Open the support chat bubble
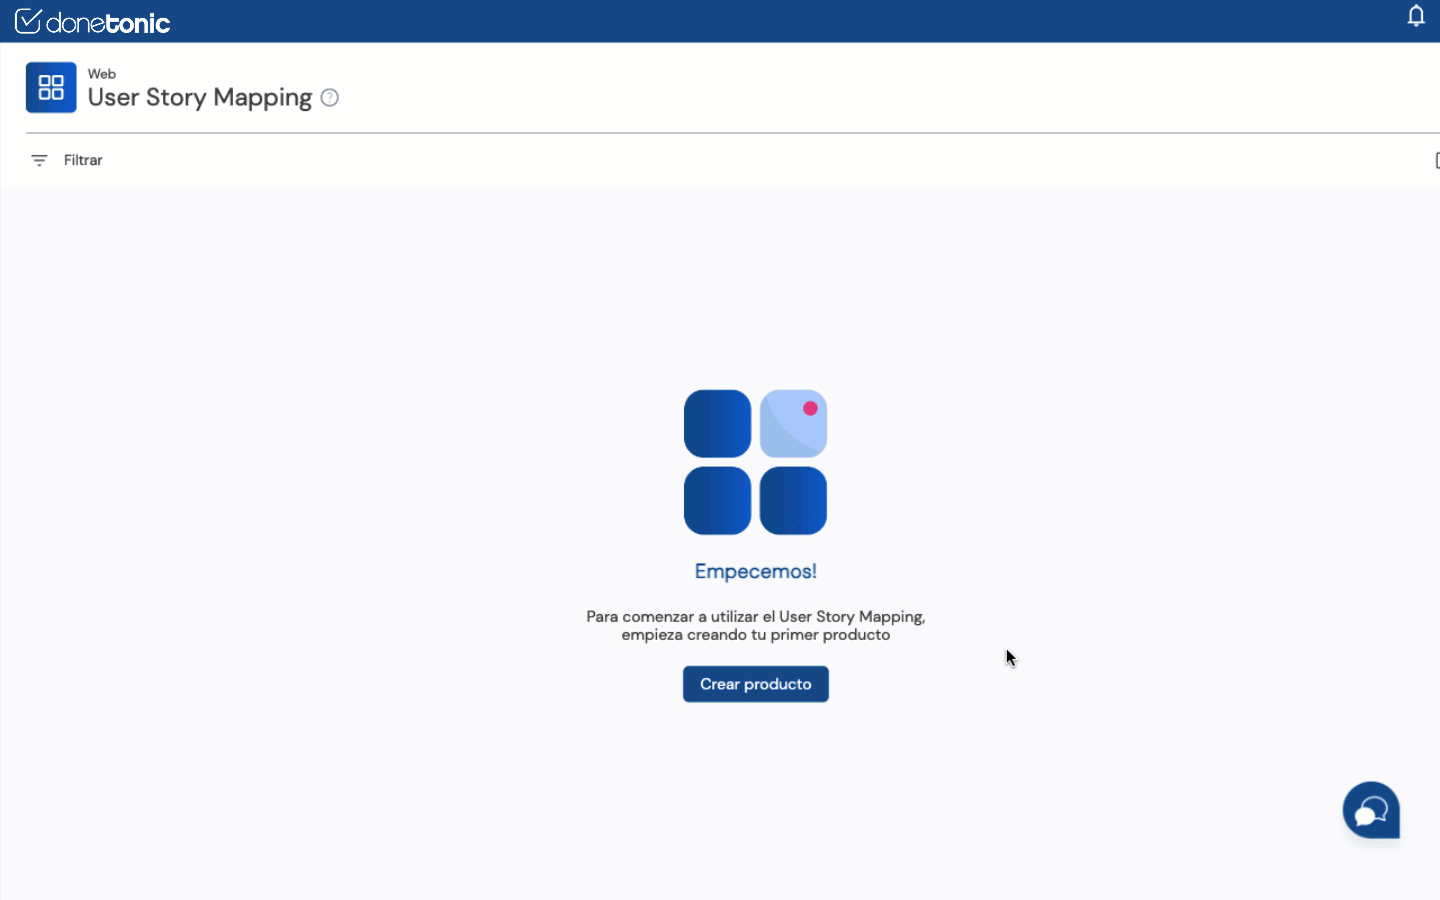 (x=1370, y=811)
